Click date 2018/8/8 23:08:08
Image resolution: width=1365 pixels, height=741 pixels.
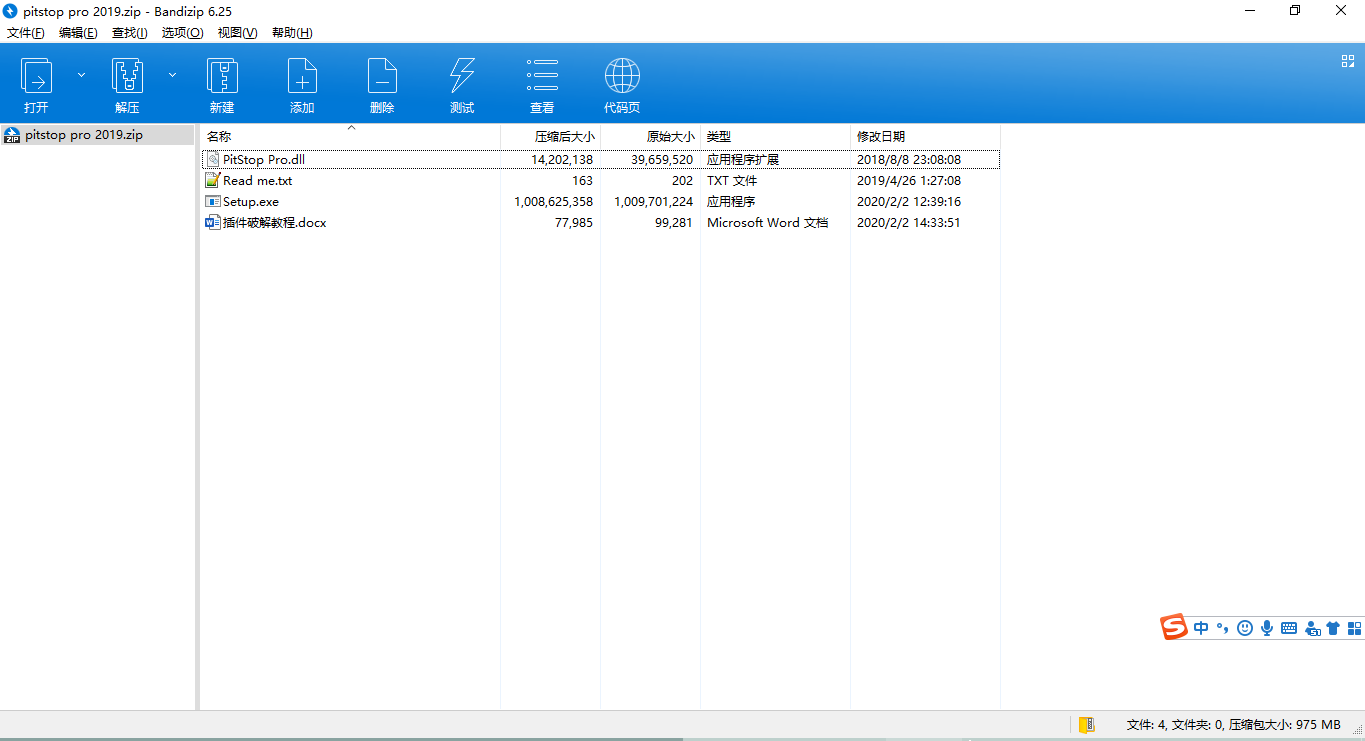[909, 160]
